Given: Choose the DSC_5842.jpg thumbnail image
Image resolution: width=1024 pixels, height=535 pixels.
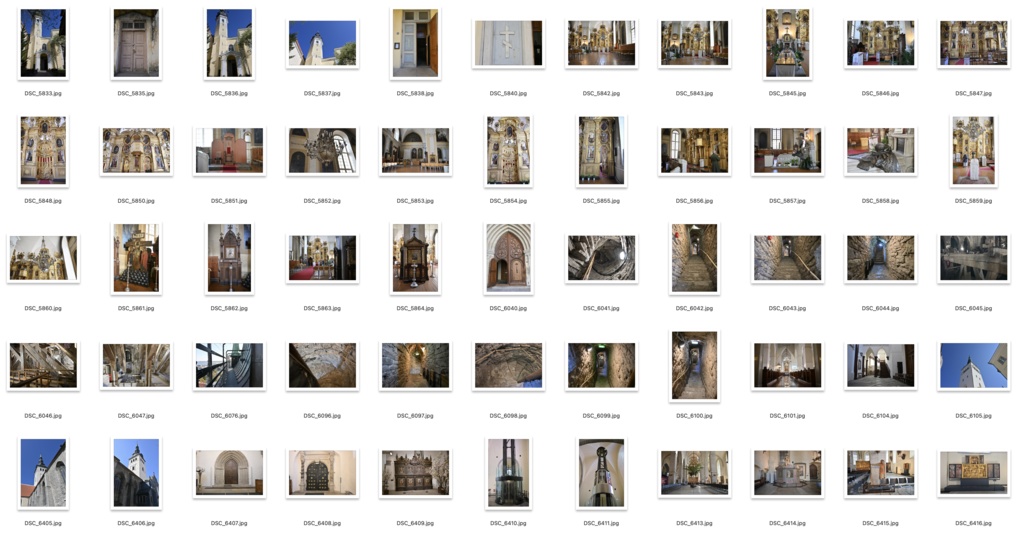Looking at the screenshot, I should [x=601, y=43].
